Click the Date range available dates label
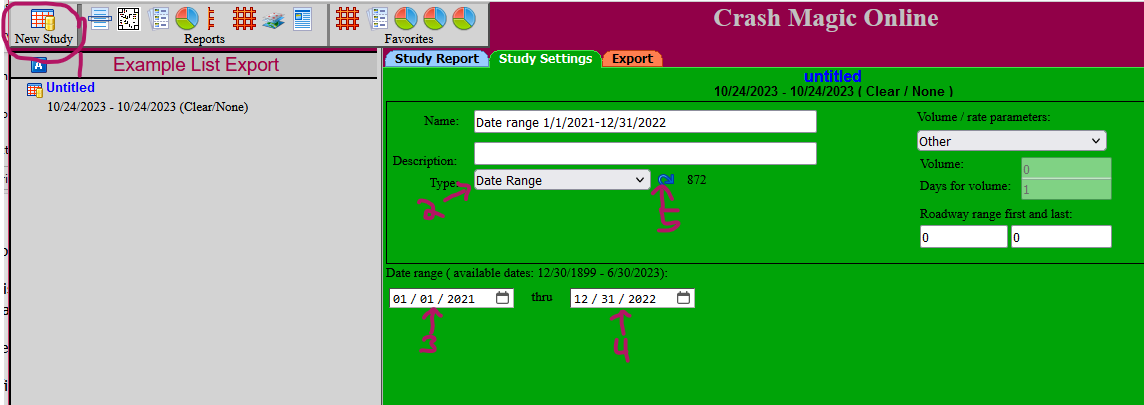Viewport: 1144px width, 405px height. click(527, 273)
